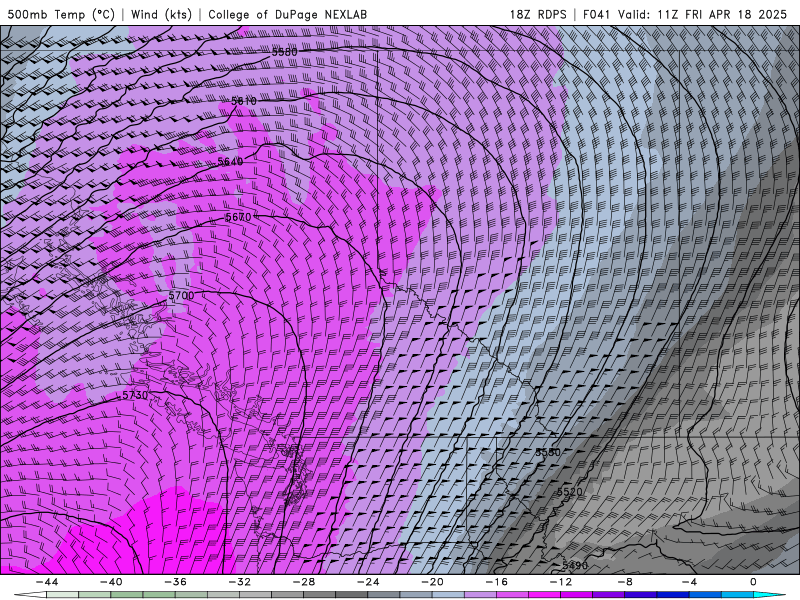Click the 5700 height contour label
Viewport: 800px width, 600px height.
tap(181, 295)
